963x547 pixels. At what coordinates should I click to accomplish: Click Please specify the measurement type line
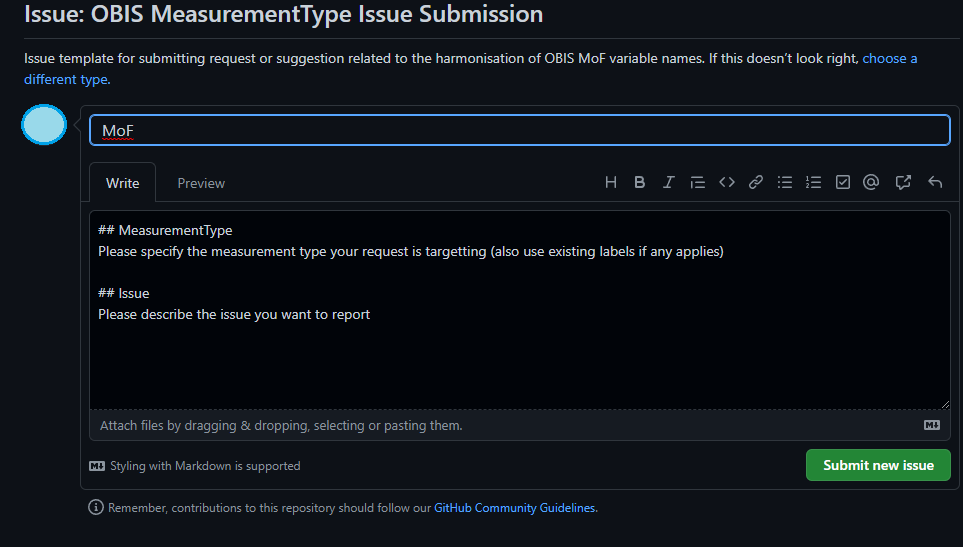(x=411, y=252)
